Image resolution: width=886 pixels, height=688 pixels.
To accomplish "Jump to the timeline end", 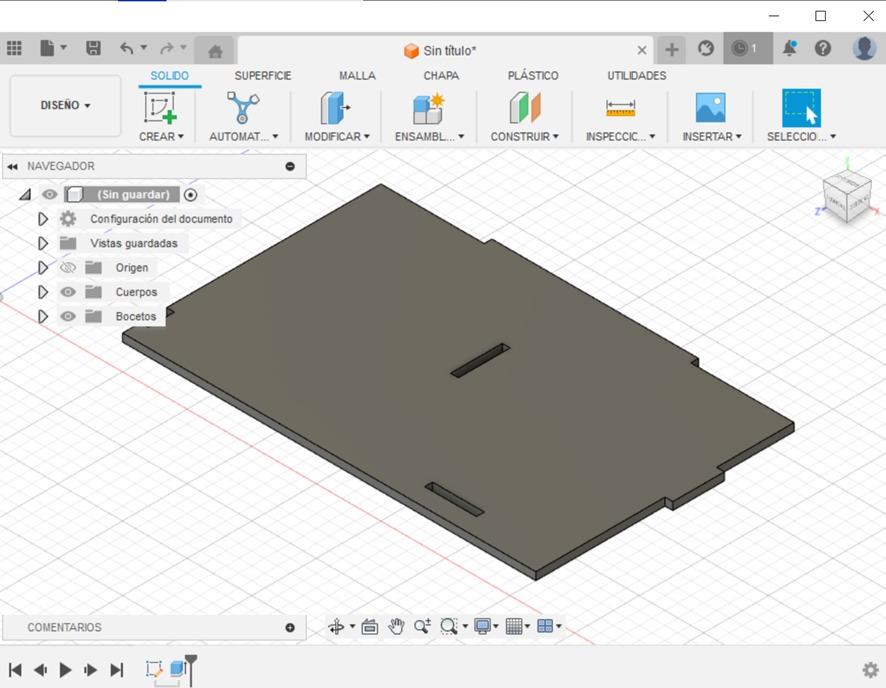I will point(116,670).
